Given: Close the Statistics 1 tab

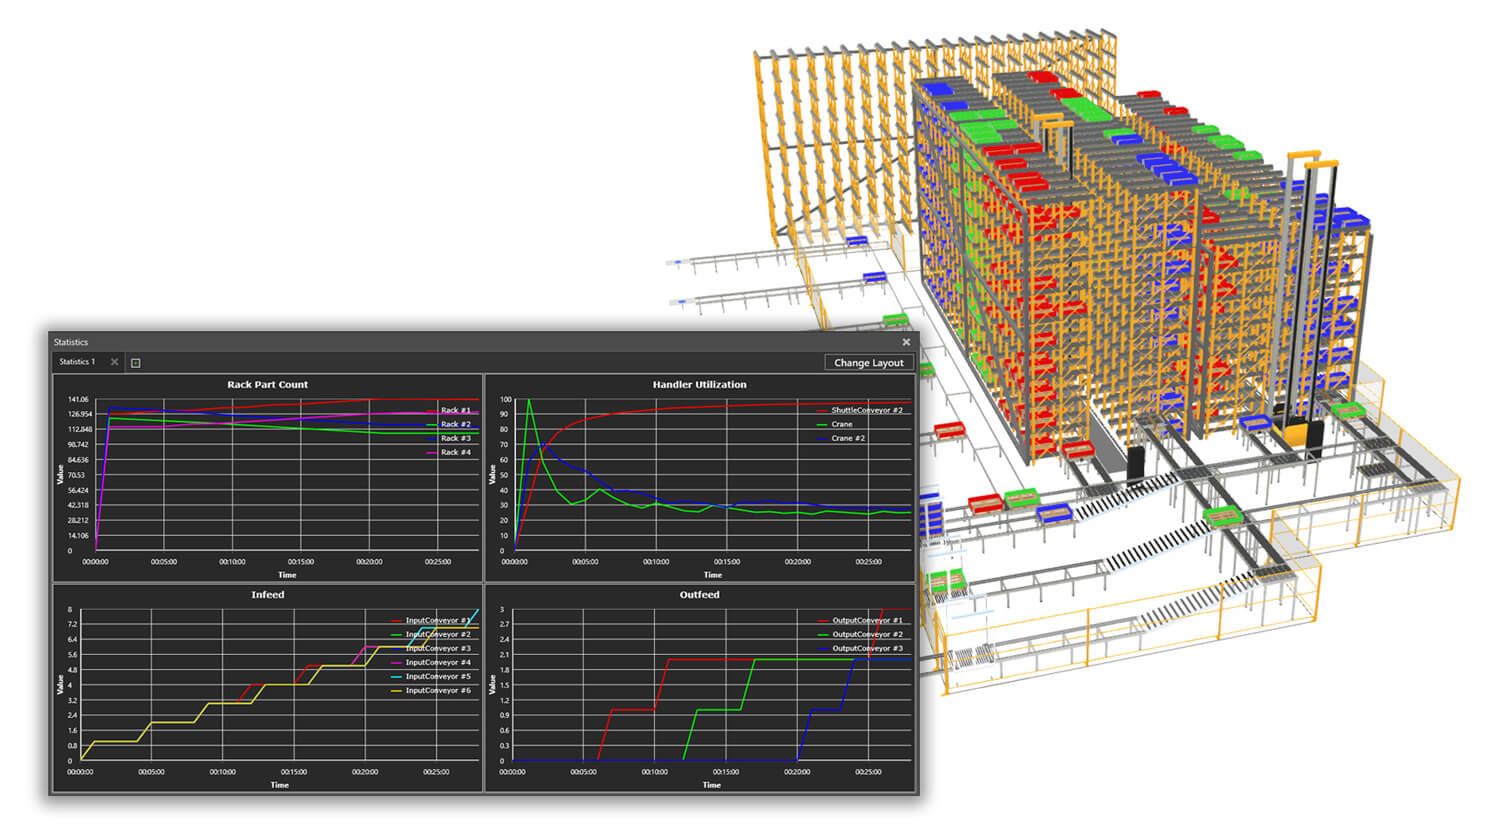Looking at the screenshot, I should (x=114, y=362).
